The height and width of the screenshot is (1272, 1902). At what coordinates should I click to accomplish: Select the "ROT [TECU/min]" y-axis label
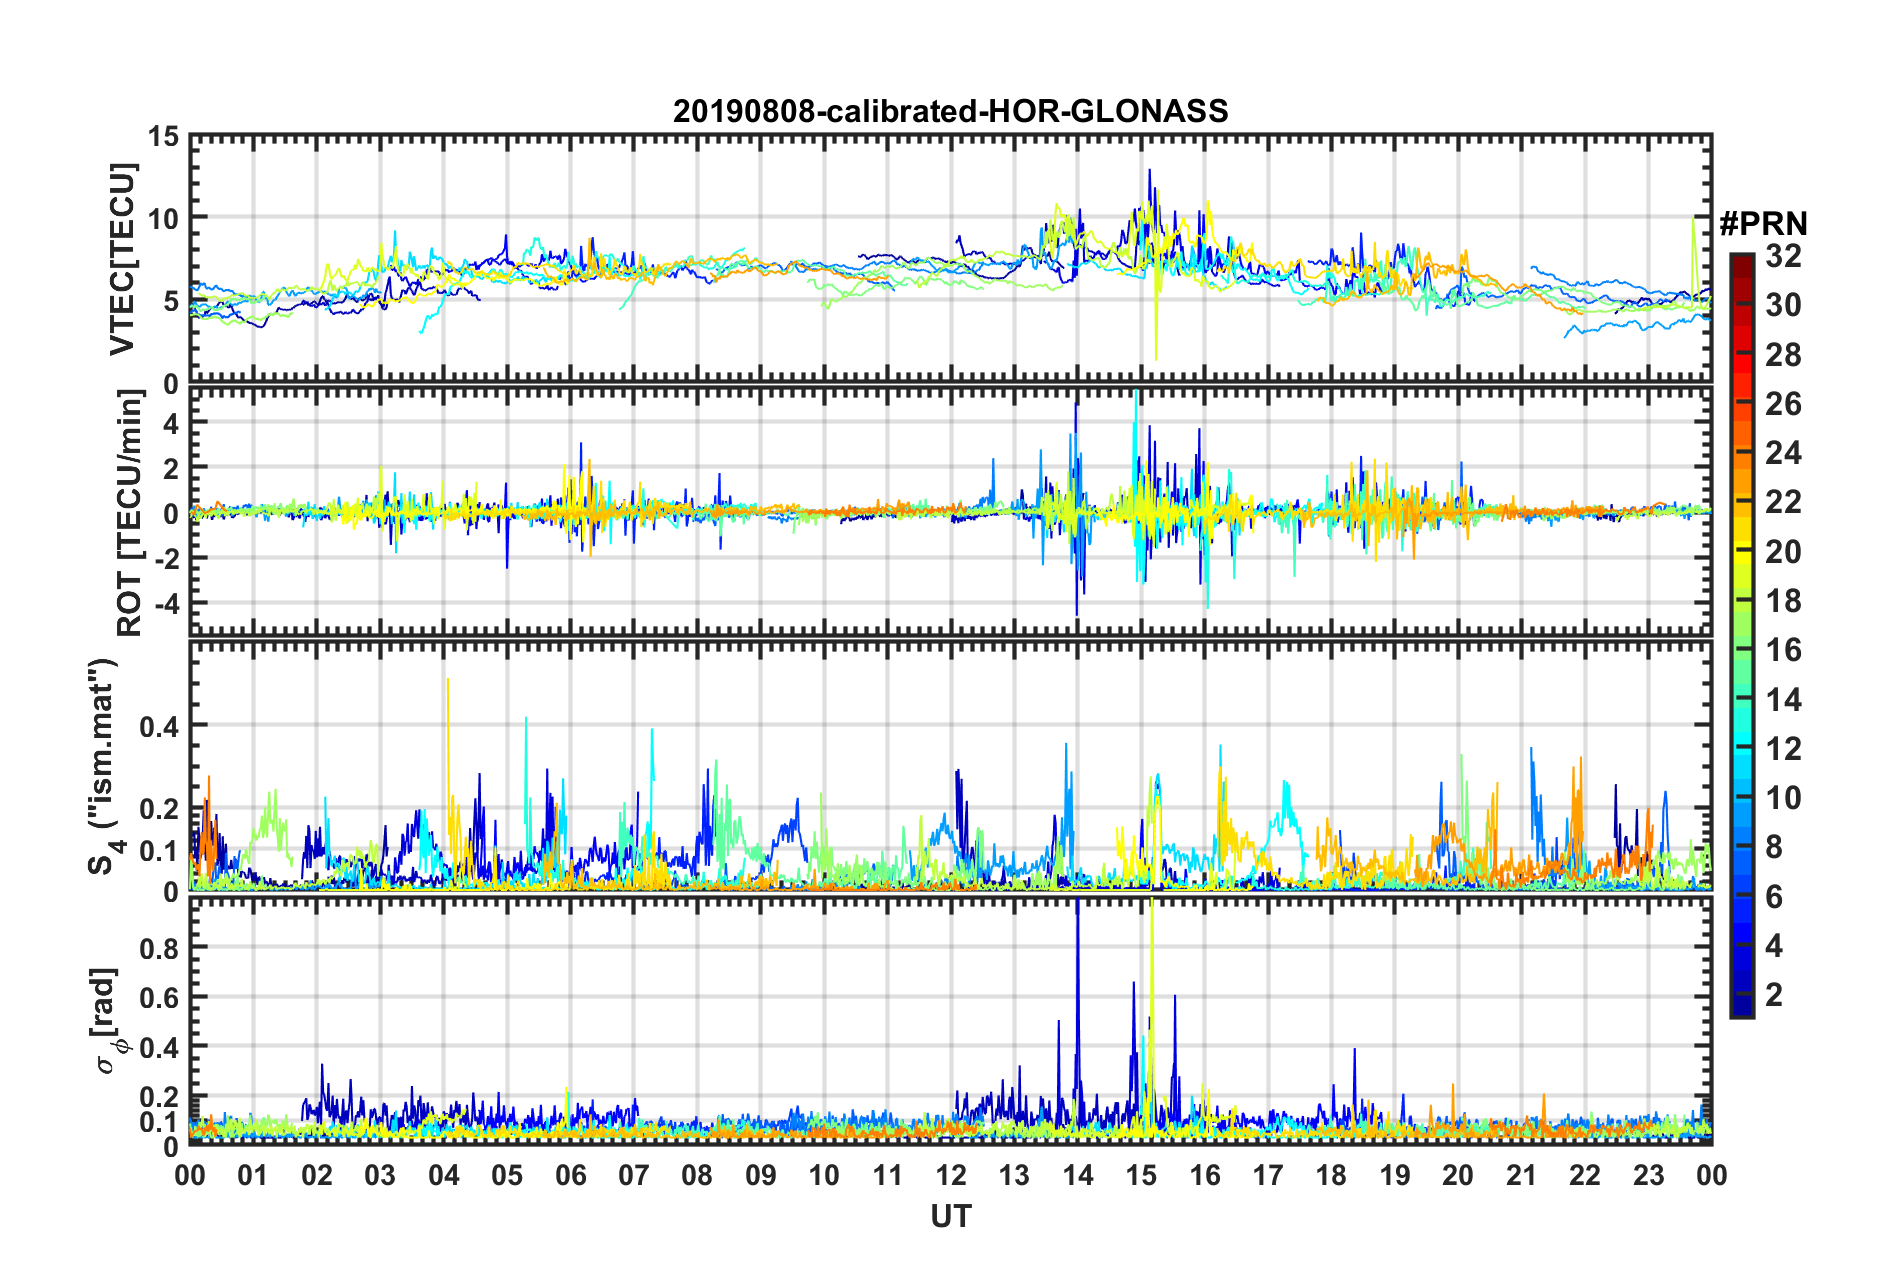130,513
